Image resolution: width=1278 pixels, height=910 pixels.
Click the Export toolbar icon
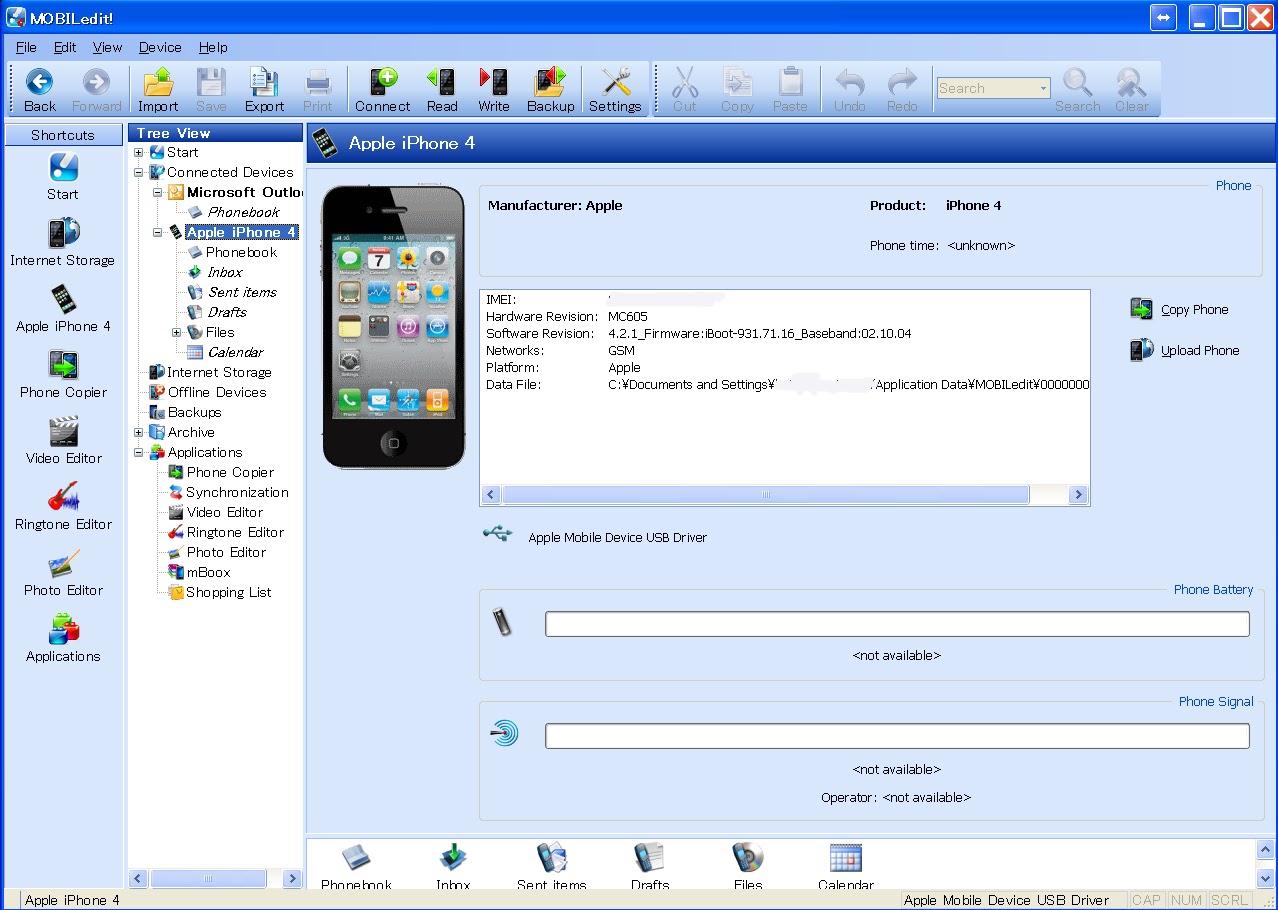264,90
